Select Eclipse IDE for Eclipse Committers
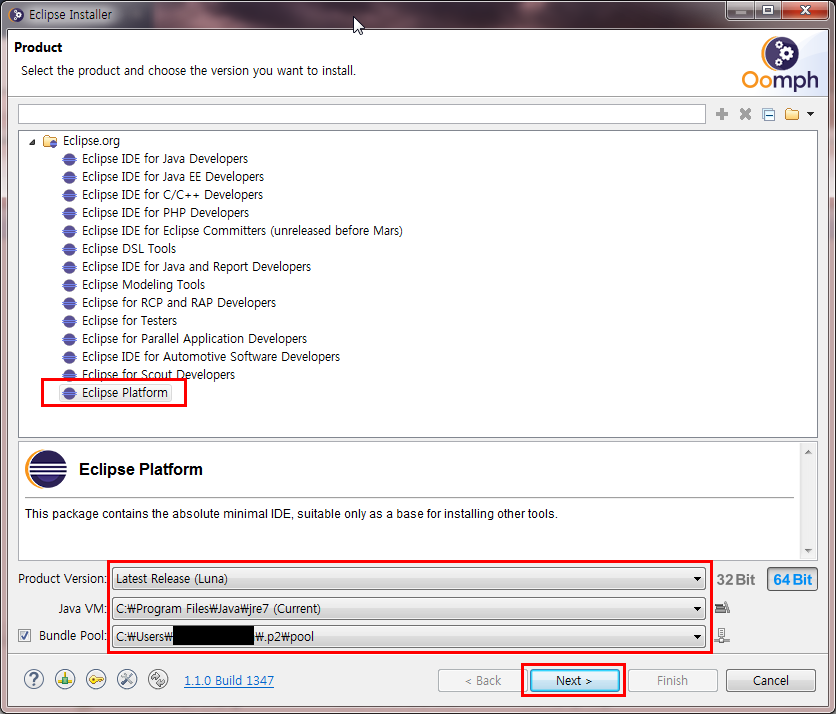The image size is (836, 714). coord(242,231)
